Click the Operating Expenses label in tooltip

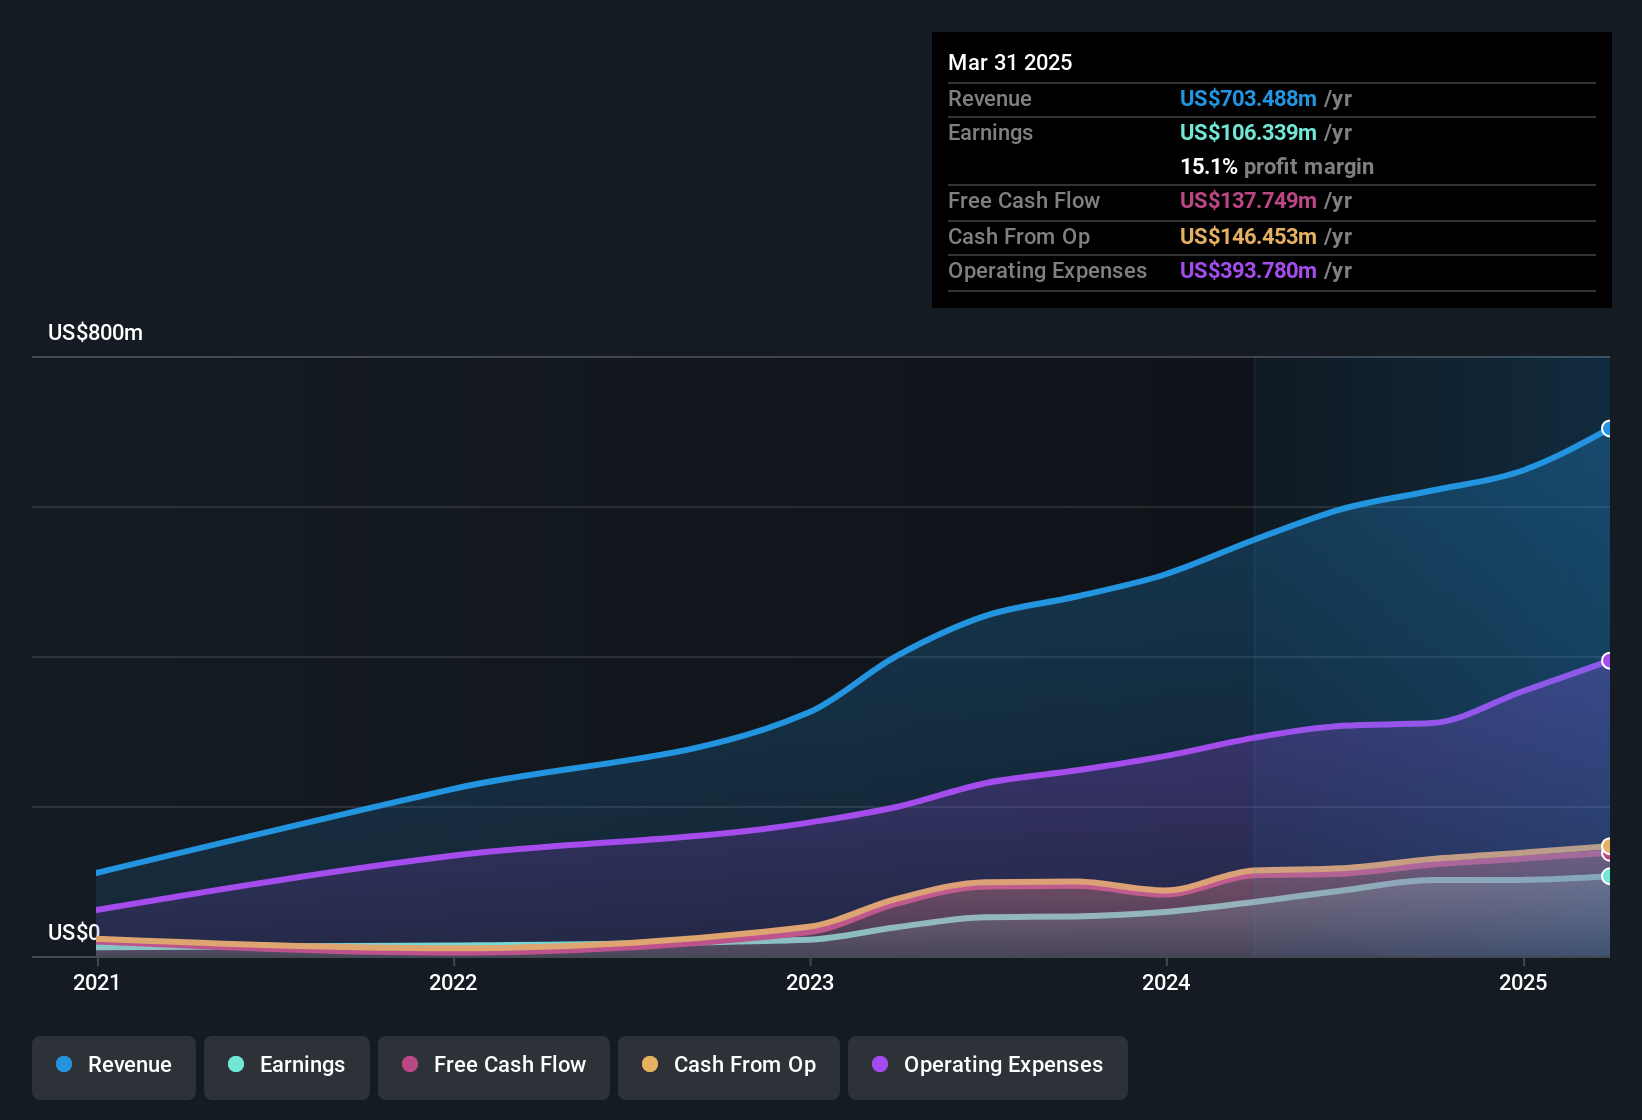coord(1047,270)
